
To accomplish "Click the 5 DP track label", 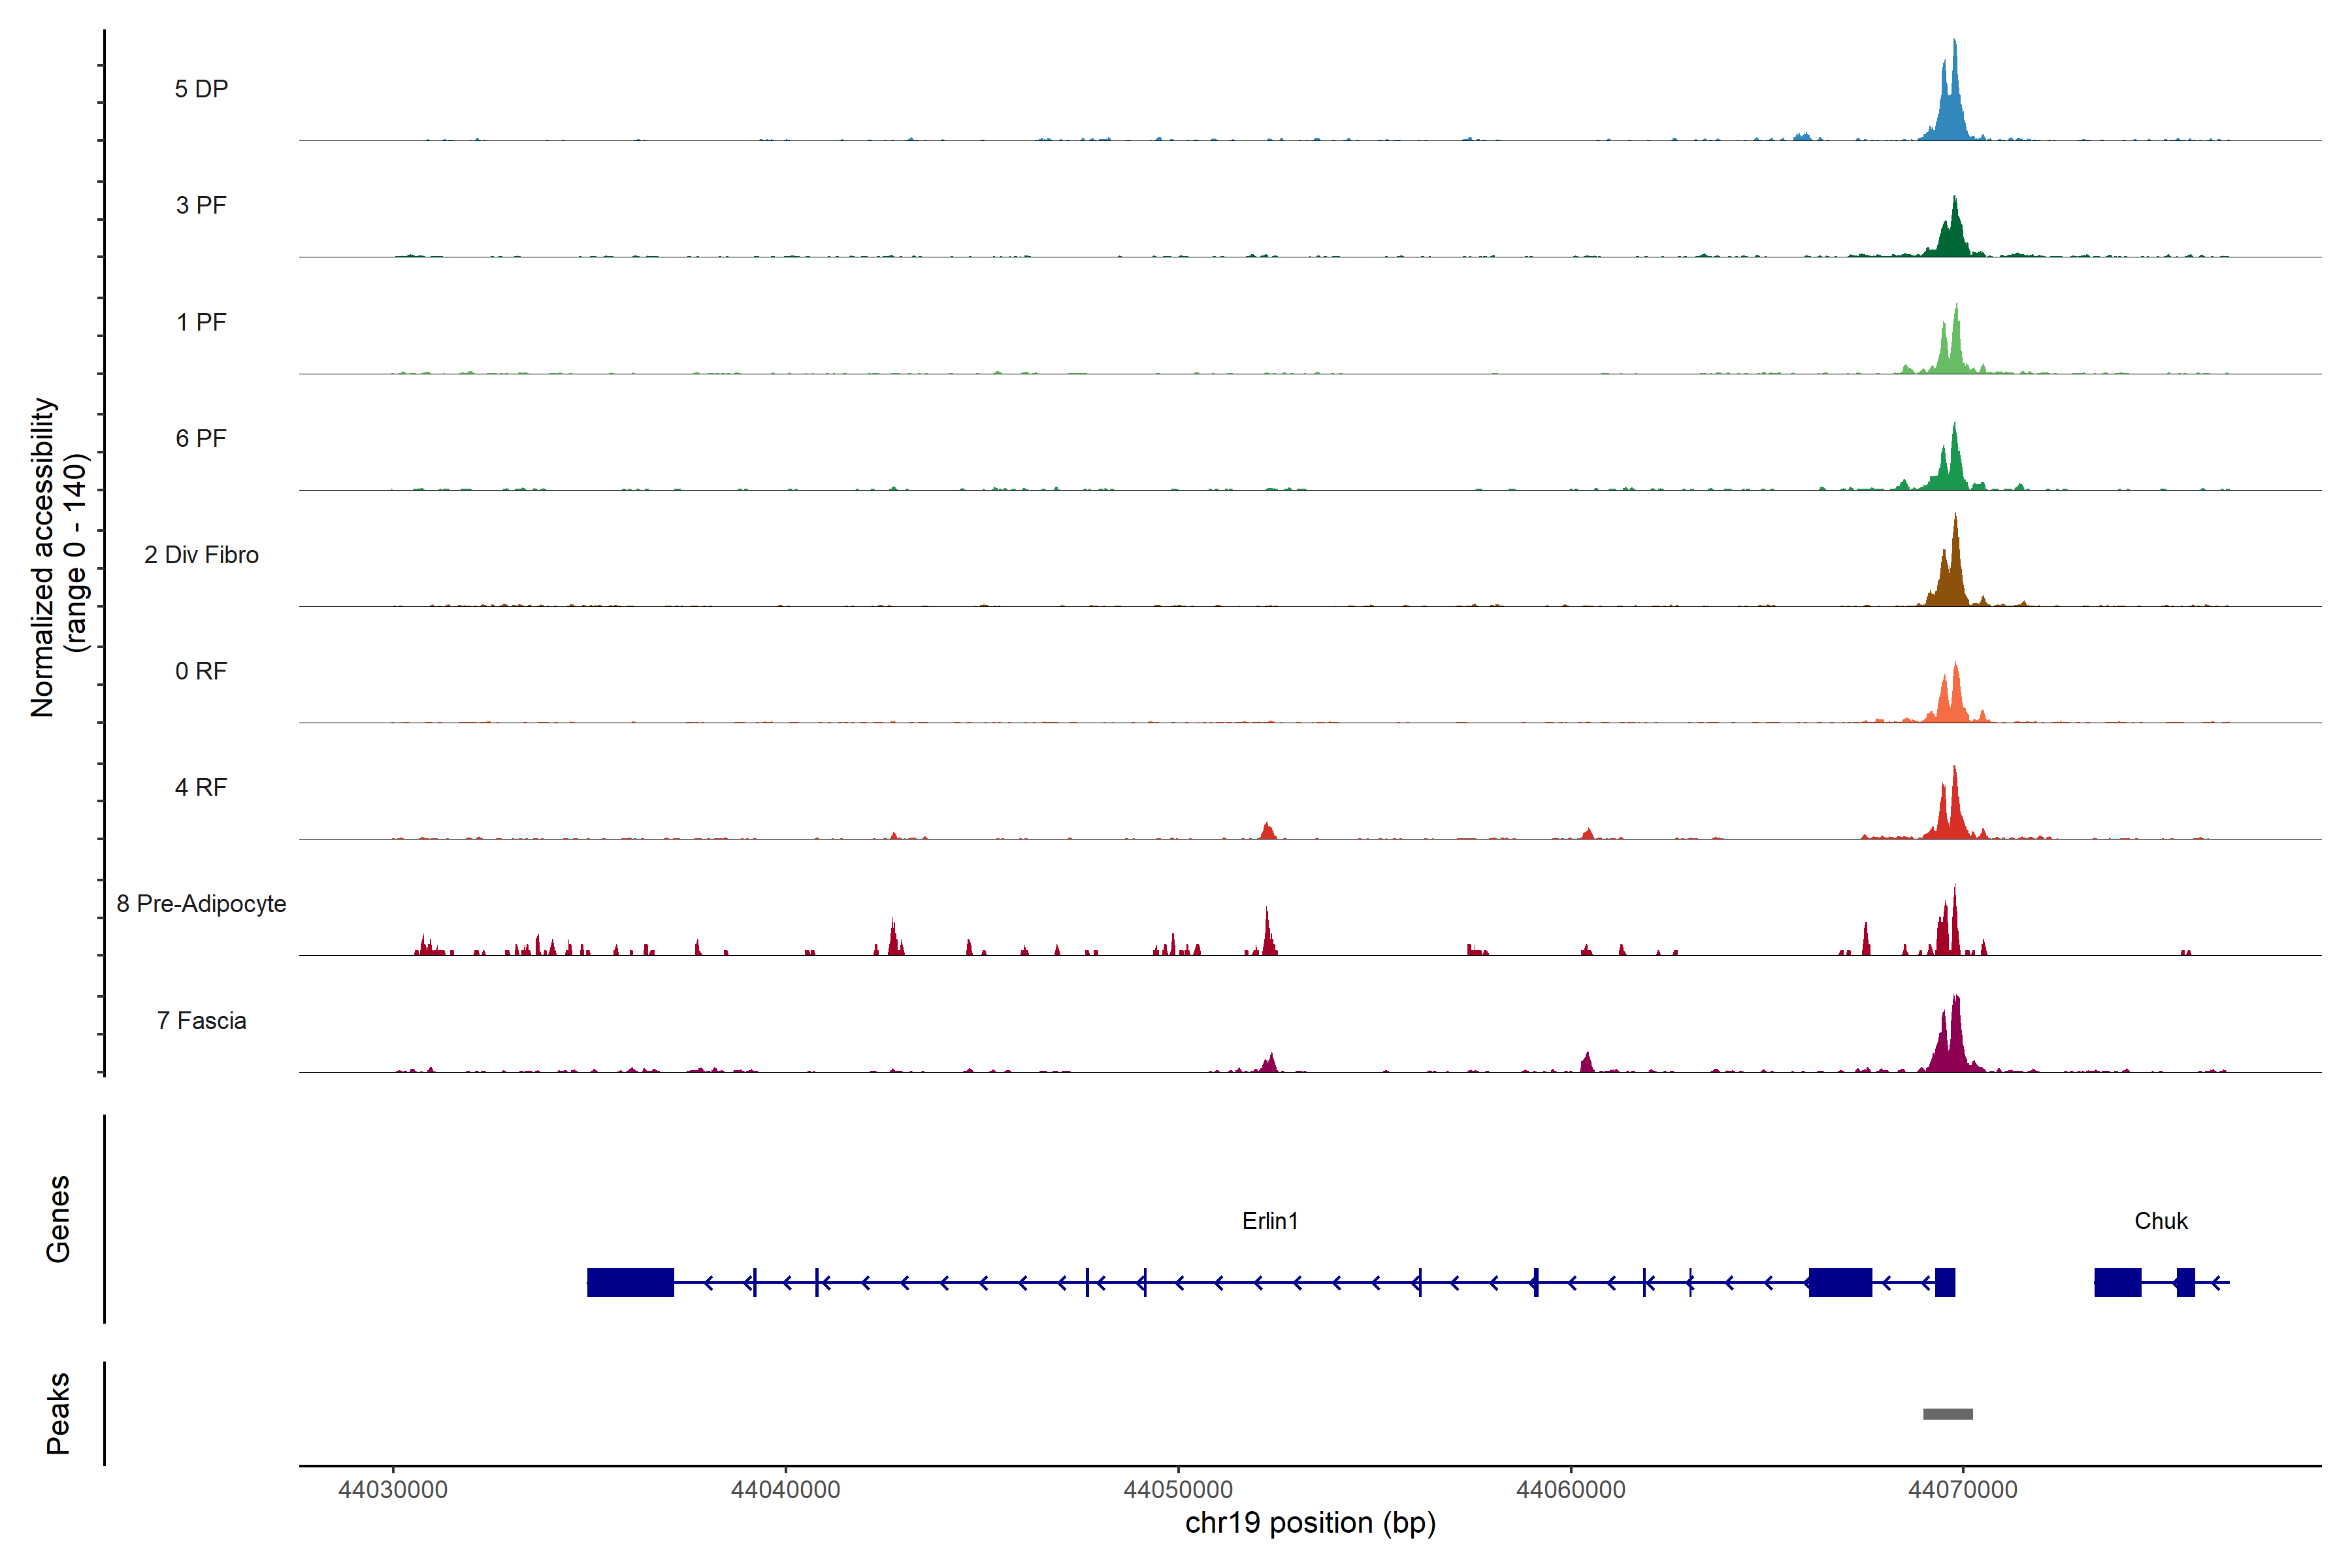I will coord(201,89).
